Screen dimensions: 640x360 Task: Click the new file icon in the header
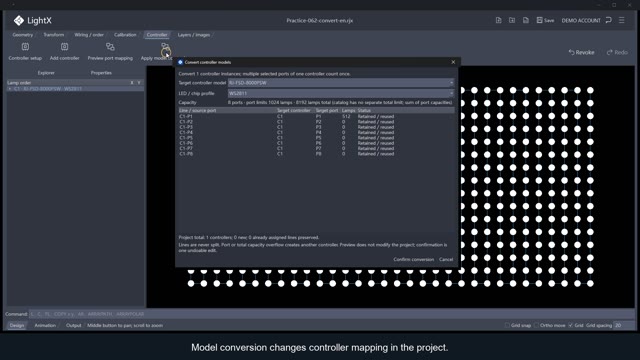(x=498, y=20)
